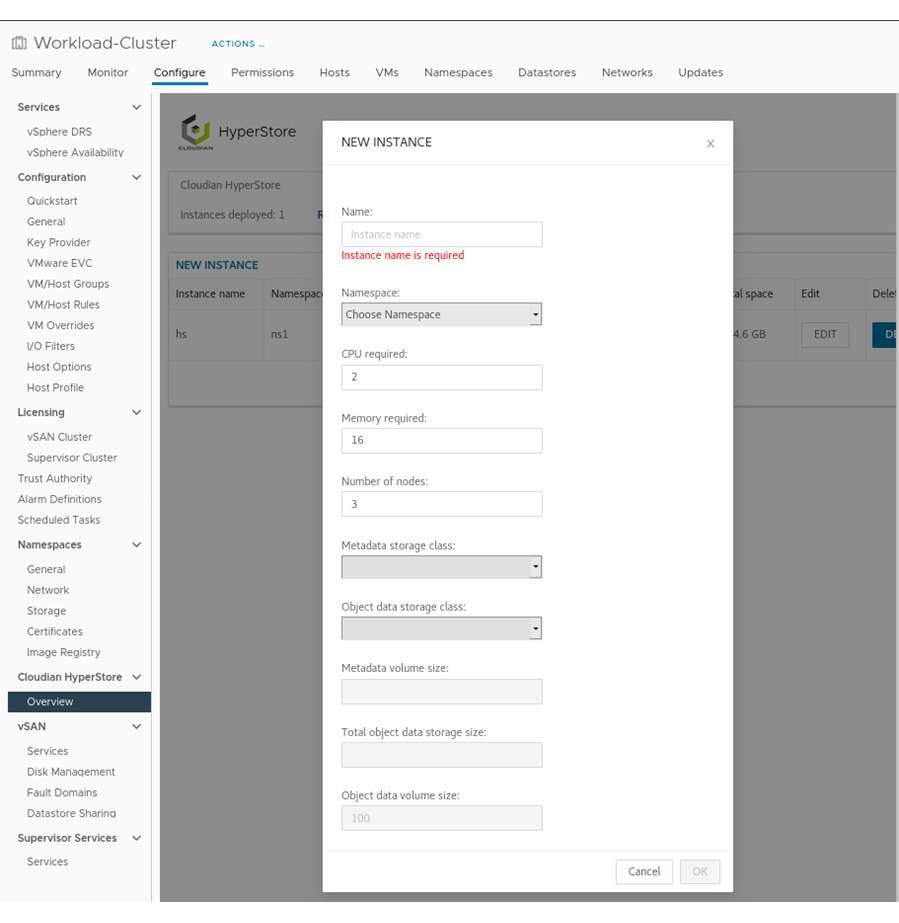Screen dimensions: 899x923
Task: Open the Choose Namespace dropdown
Action: 442,314
